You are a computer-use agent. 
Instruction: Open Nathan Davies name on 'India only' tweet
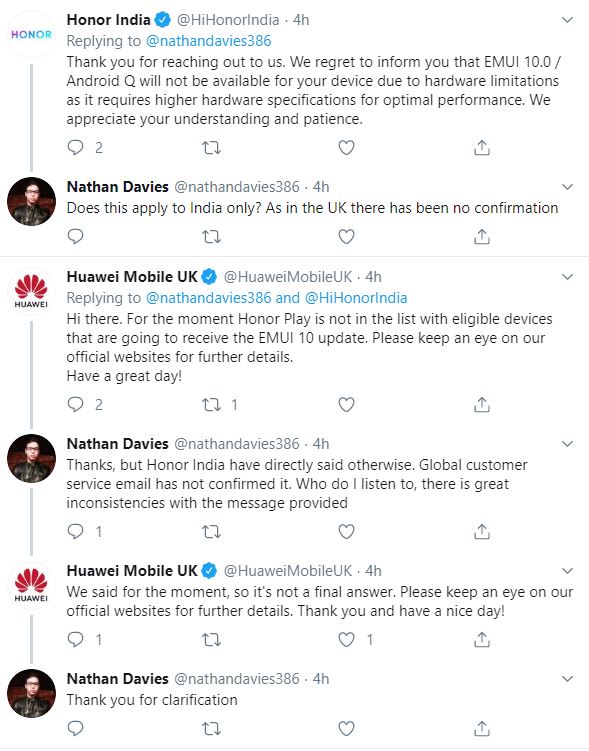[118, 187]
